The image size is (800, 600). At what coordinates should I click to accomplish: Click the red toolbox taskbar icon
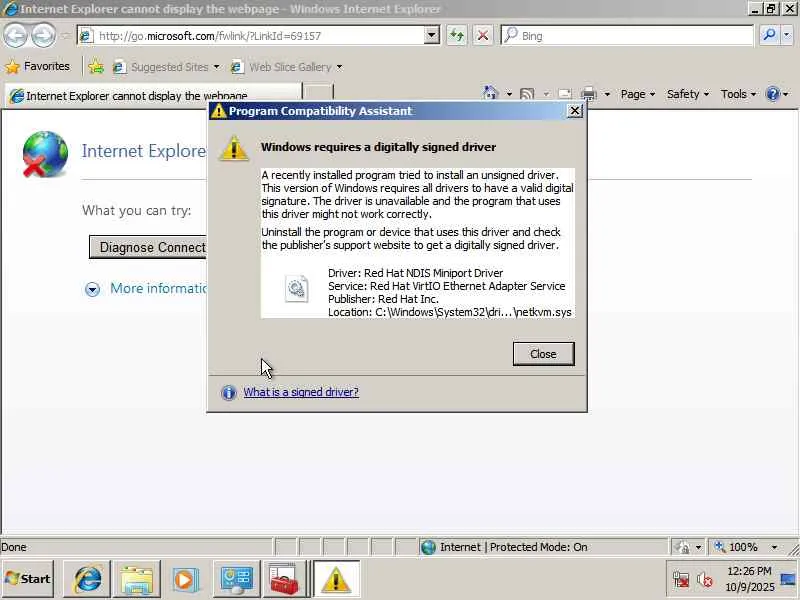(x=284, y=579)
